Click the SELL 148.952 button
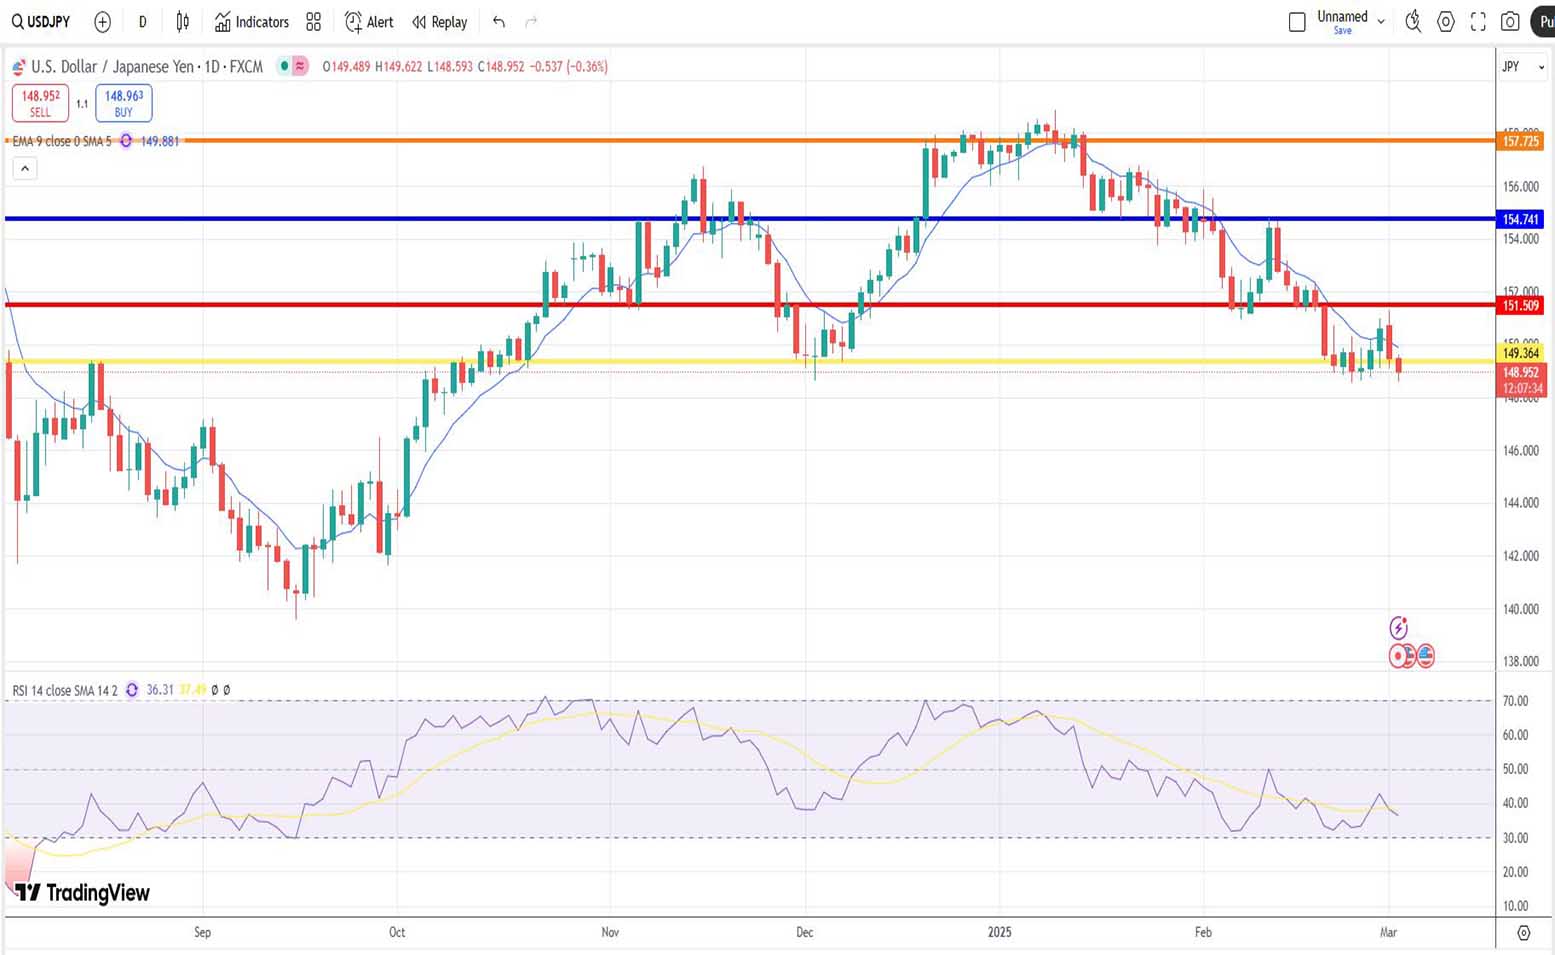Viewport: 1555px width, 955px height. tap(40, 103)
